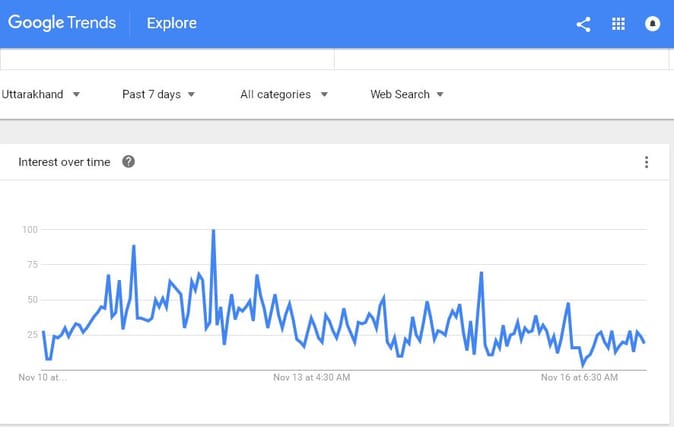Click the 100 value on the y-axis

coord(30,230)
